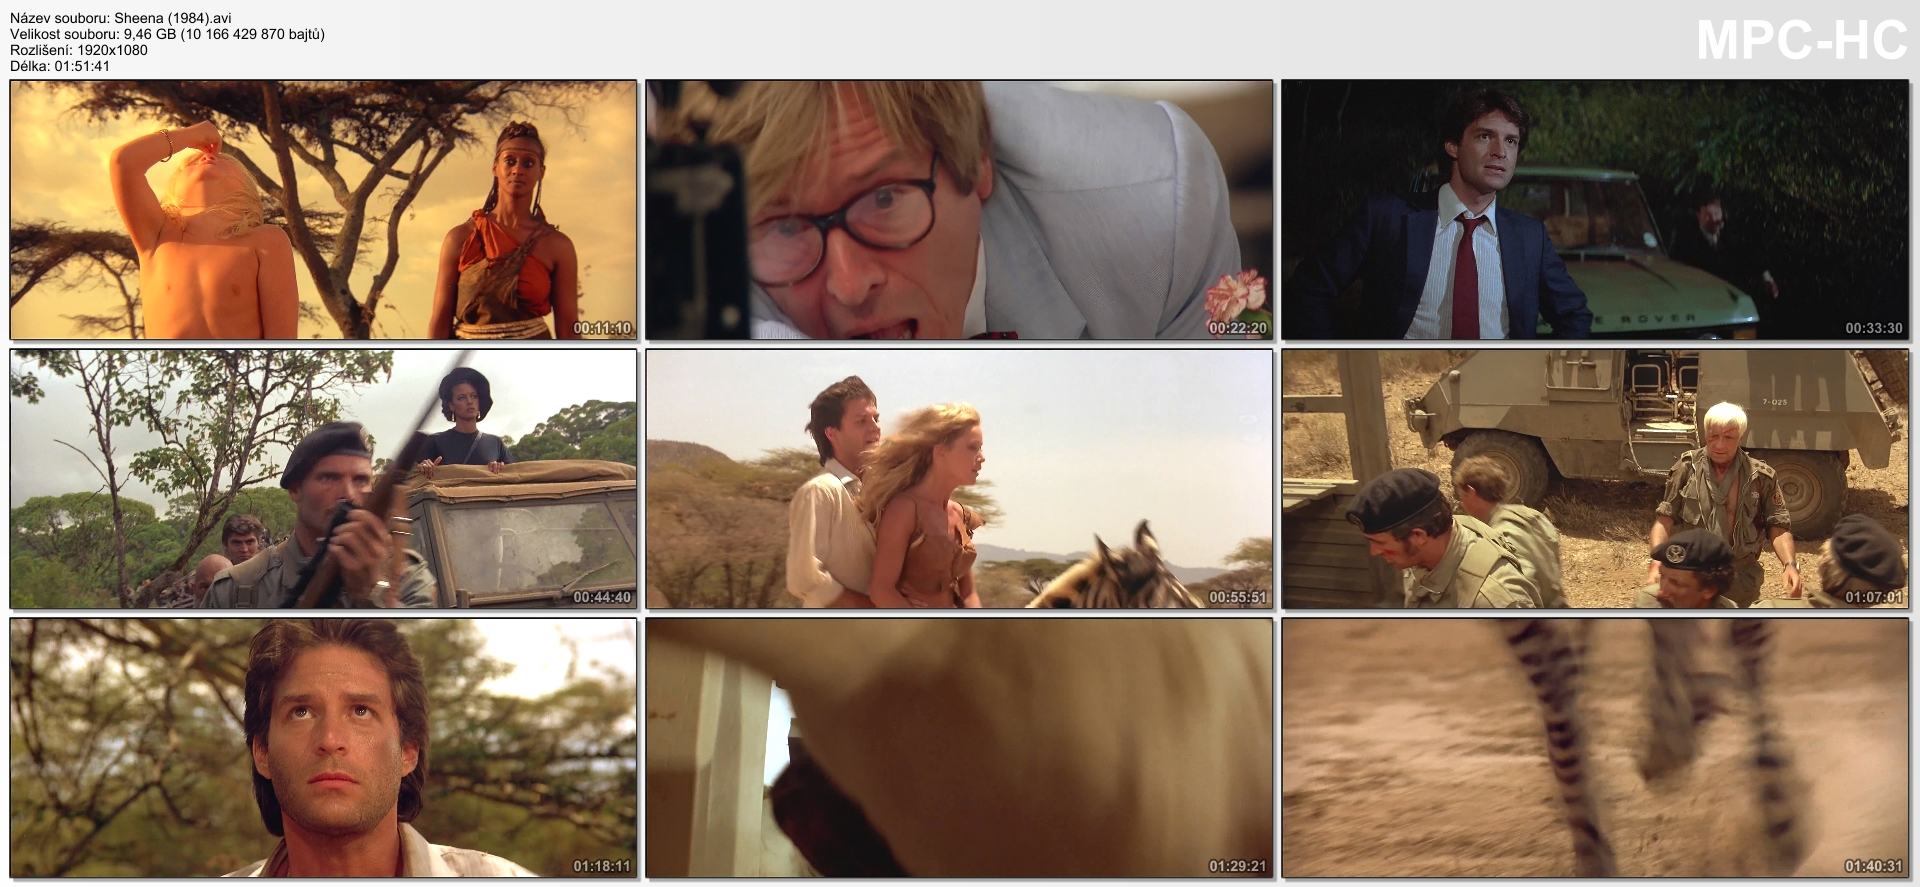Click the file size line showing 9,46 GB

[x=167, y=34]
